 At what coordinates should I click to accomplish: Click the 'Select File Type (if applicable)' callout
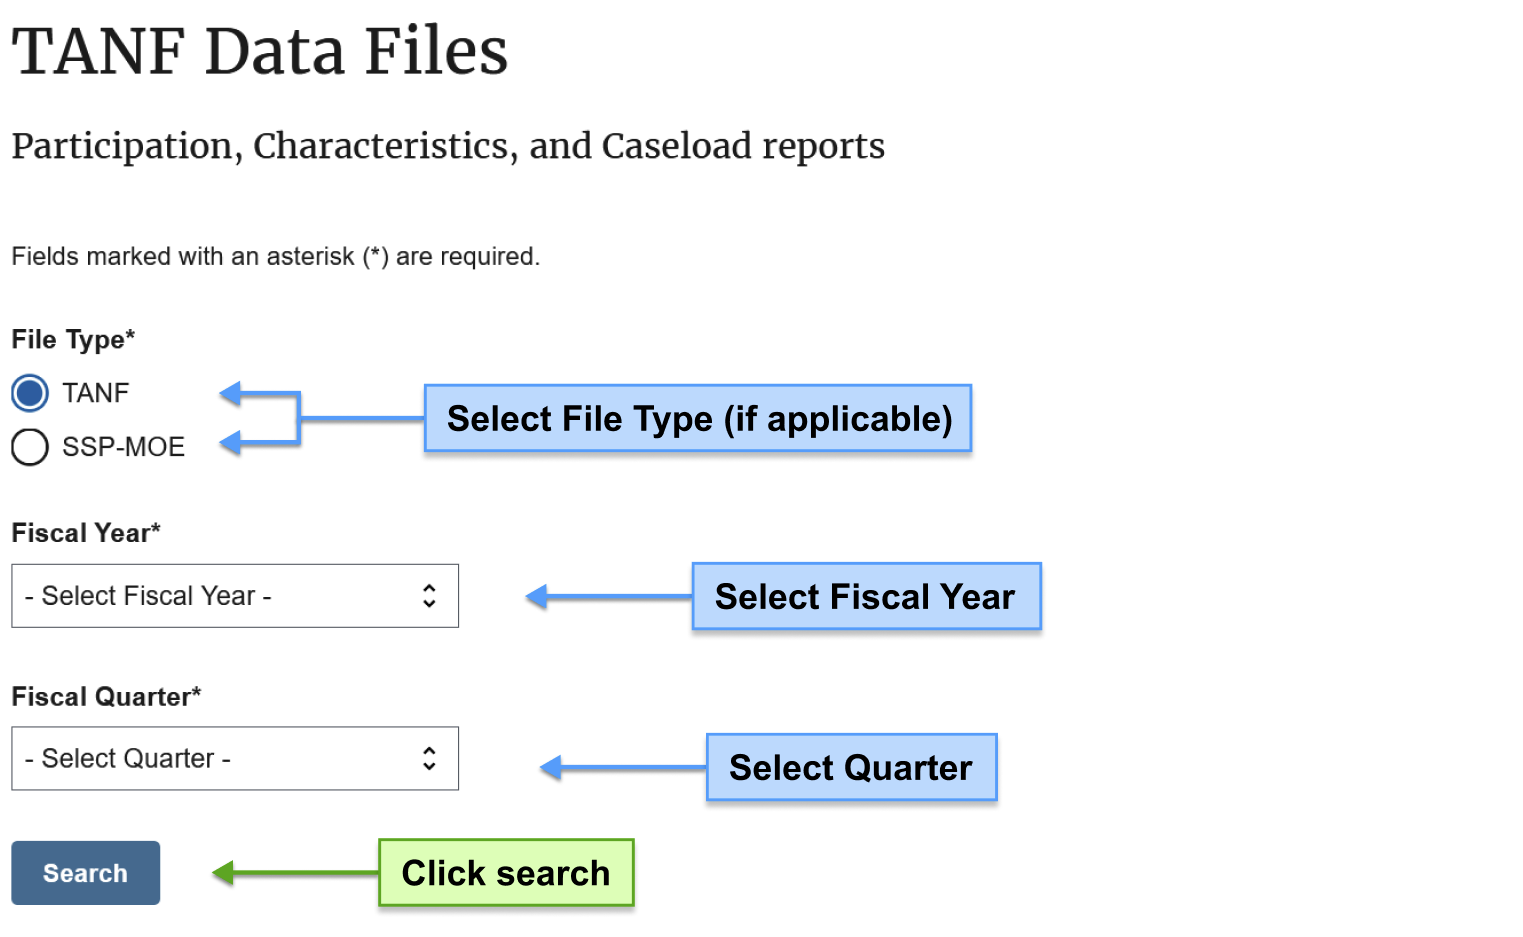[698, 418]
